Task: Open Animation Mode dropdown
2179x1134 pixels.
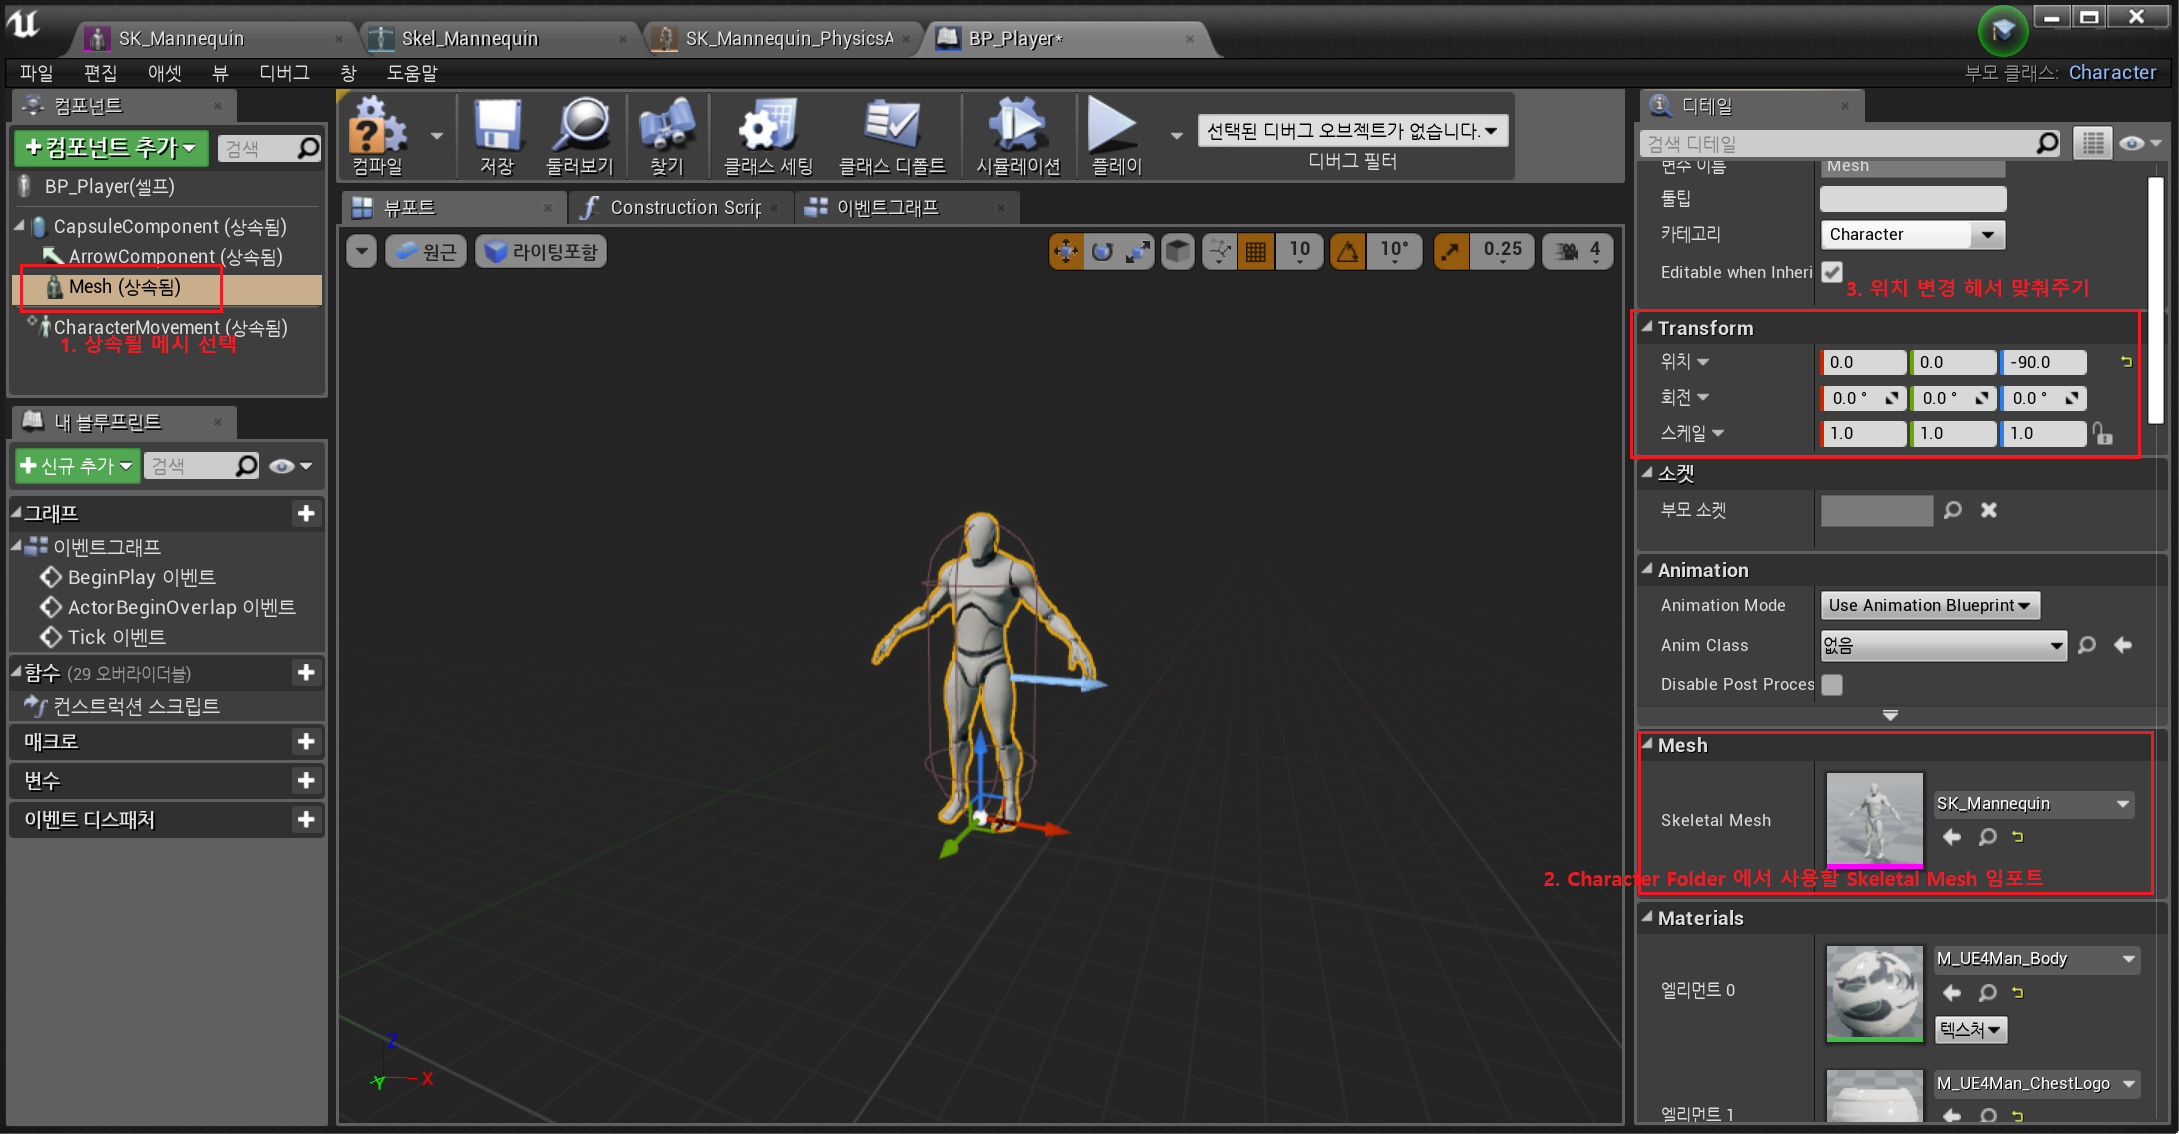Action: 1928,606
